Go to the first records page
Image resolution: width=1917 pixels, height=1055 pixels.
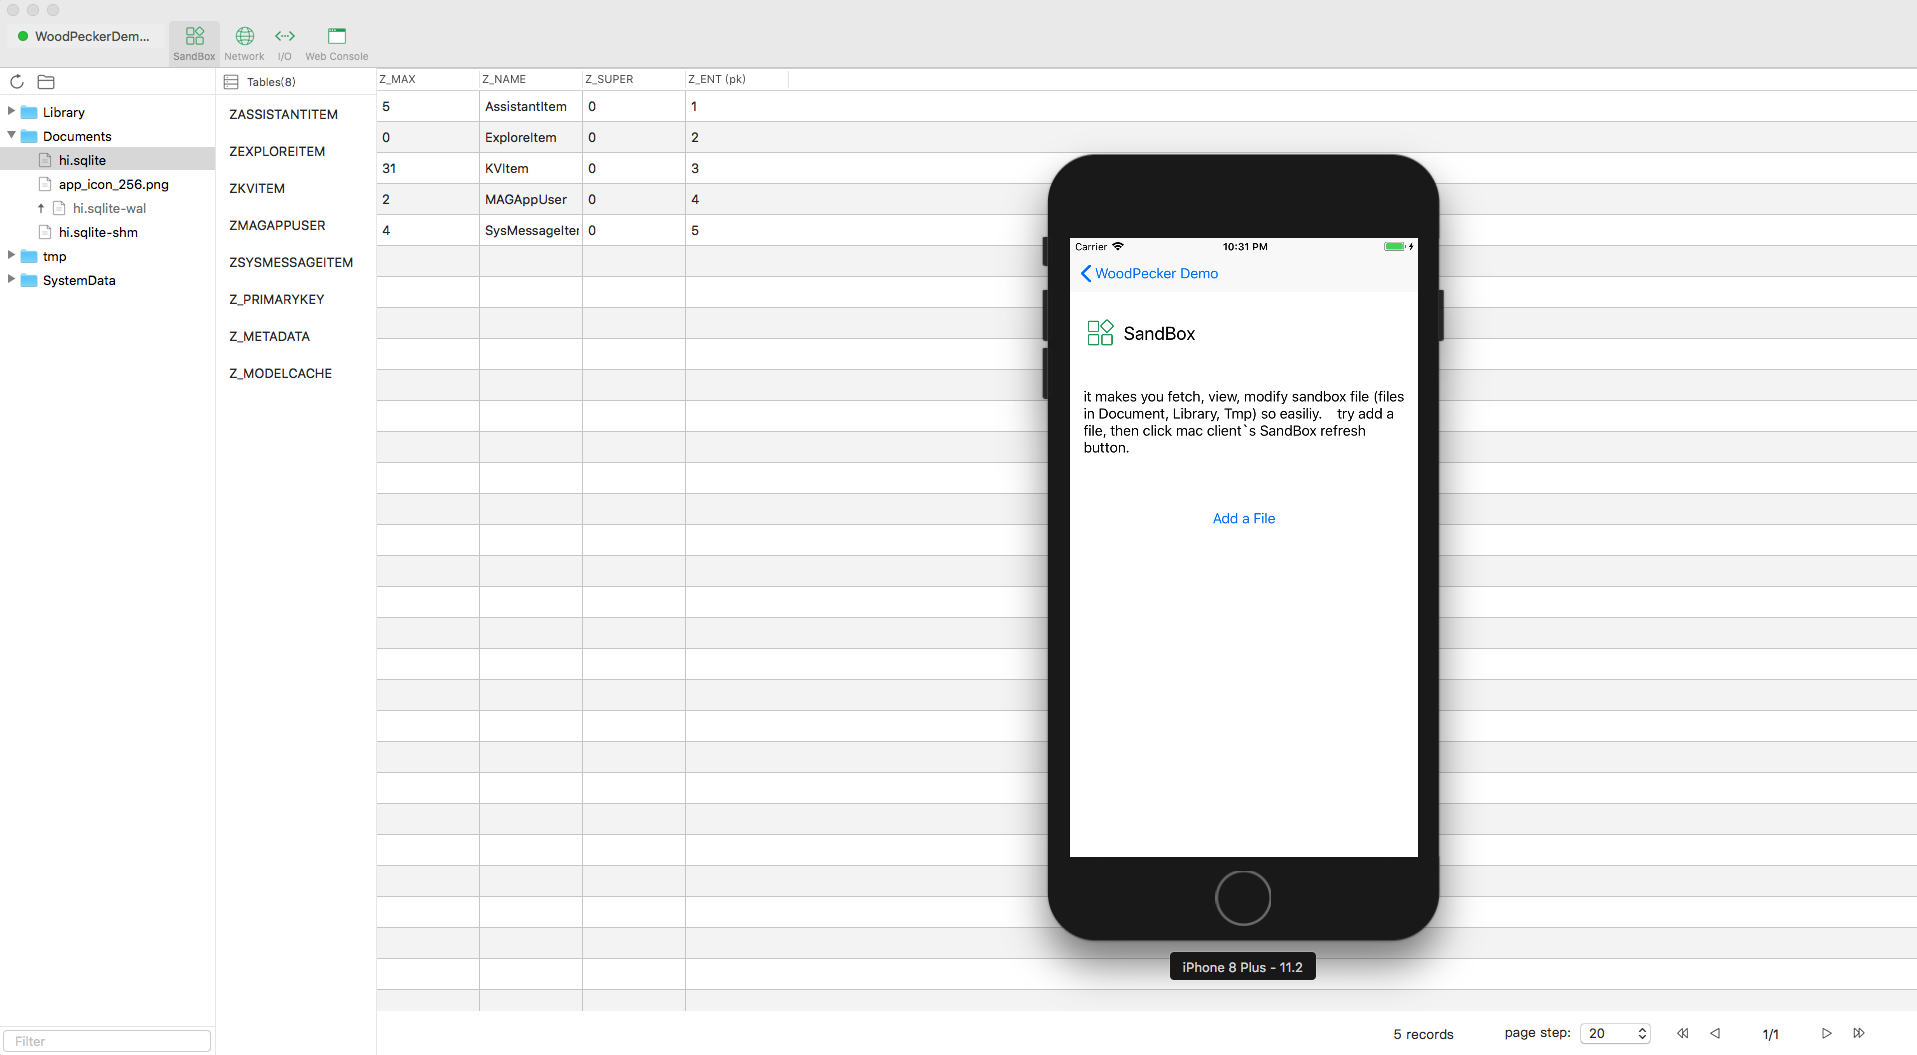tap(1683, 1033)
